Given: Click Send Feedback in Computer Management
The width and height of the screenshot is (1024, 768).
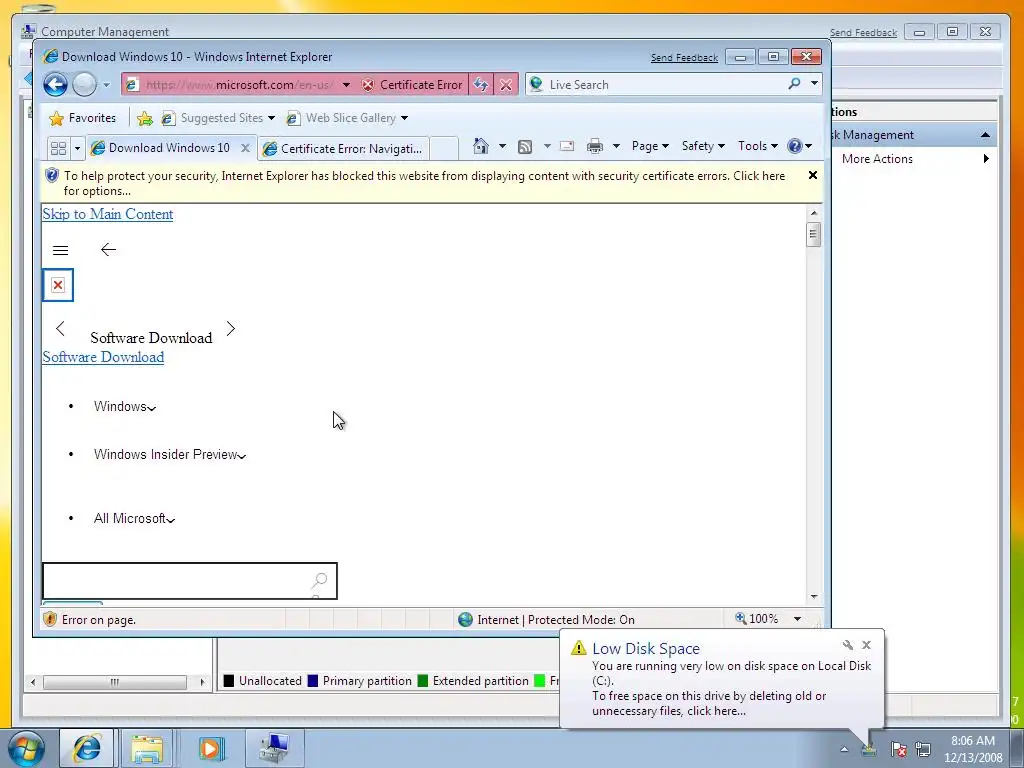Looking at the screenshot, I should (x=863, y=32).
